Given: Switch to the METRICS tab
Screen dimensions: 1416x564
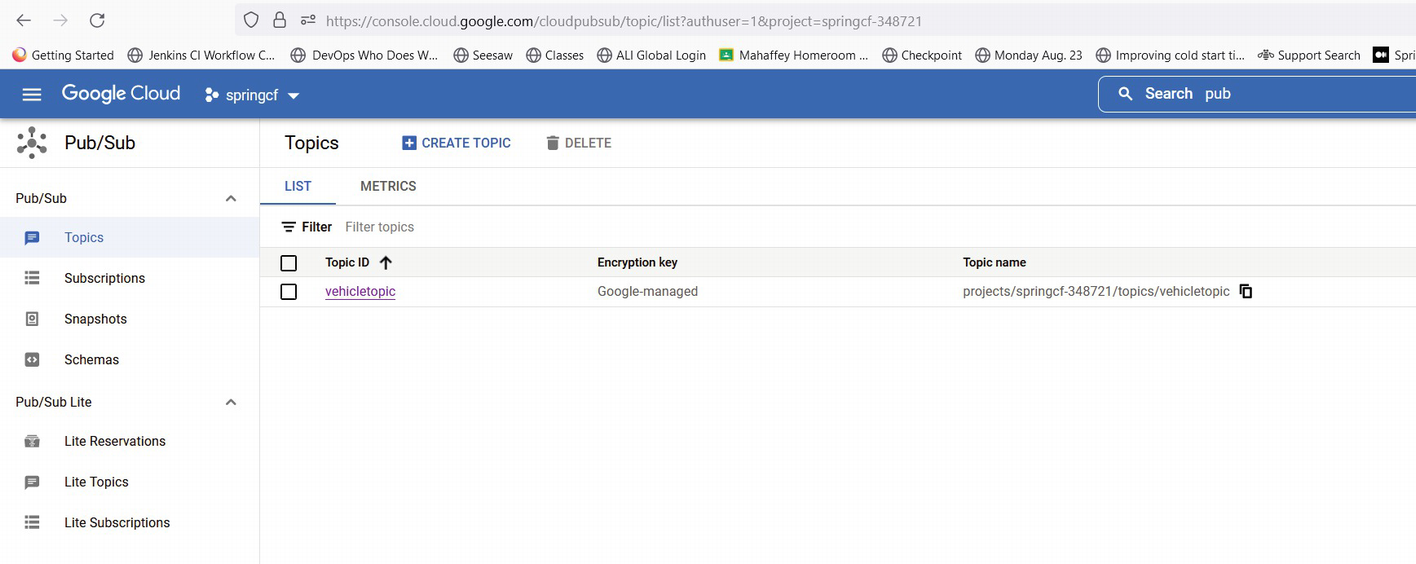Looking at the screenshot, I should [x=388, y=186].
